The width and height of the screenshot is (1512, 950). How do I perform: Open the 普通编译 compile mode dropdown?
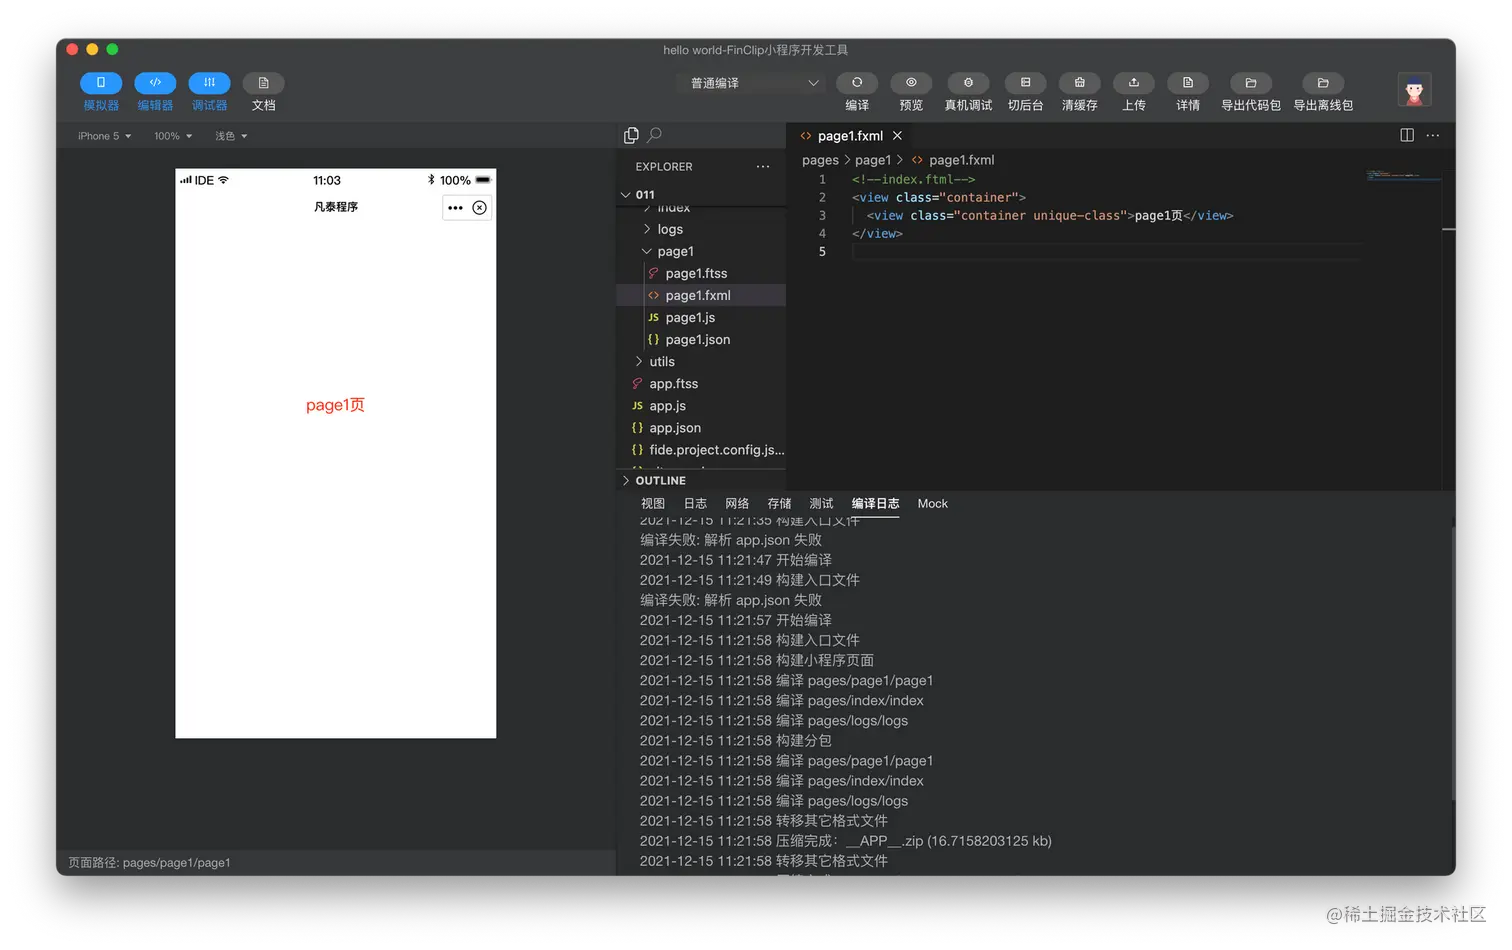754,83
